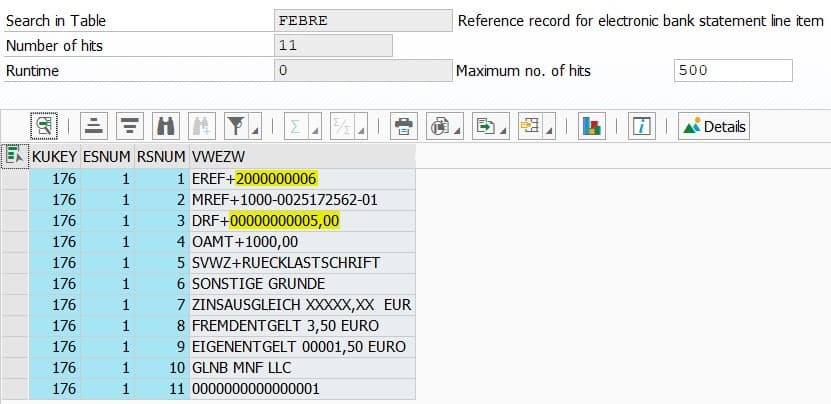Open the Views dropdown button
831x404 pixels.
[445, 126]
